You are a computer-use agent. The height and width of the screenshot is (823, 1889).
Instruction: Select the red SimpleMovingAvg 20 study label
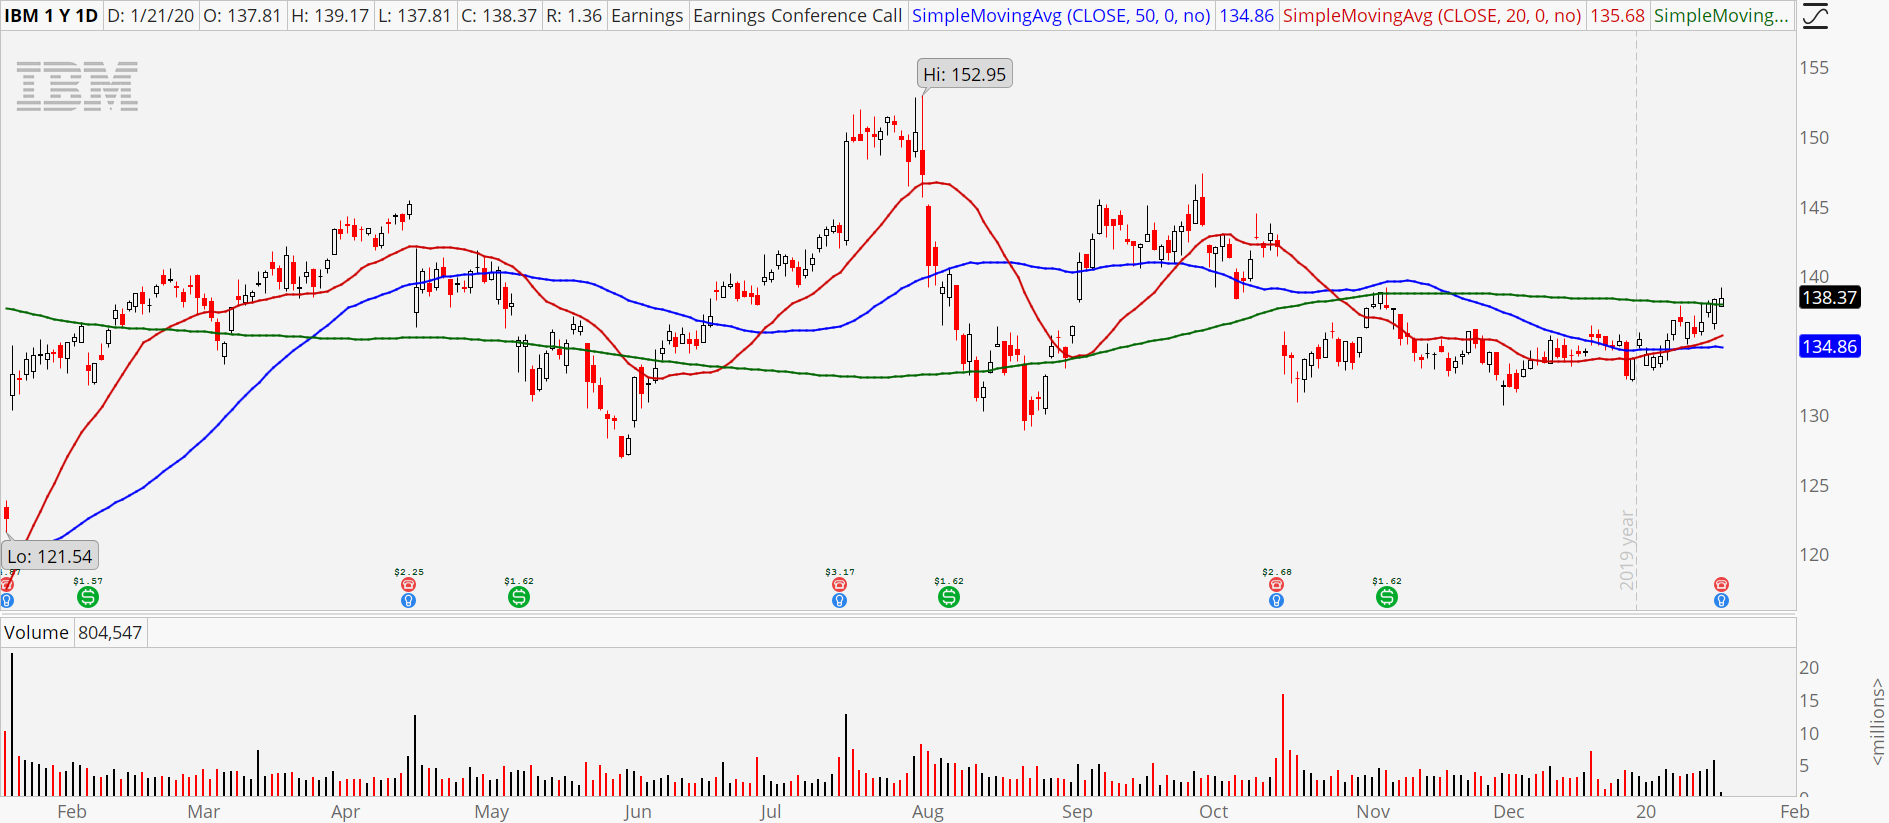1432,16
